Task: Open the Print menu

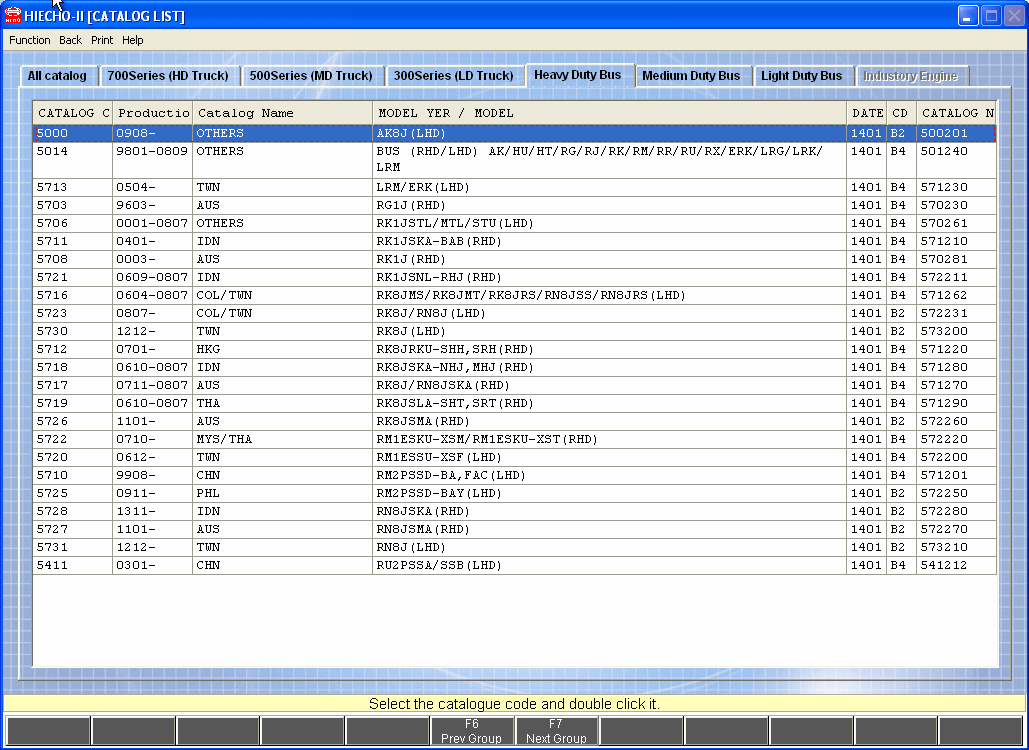Action: [x=102, y=40]
